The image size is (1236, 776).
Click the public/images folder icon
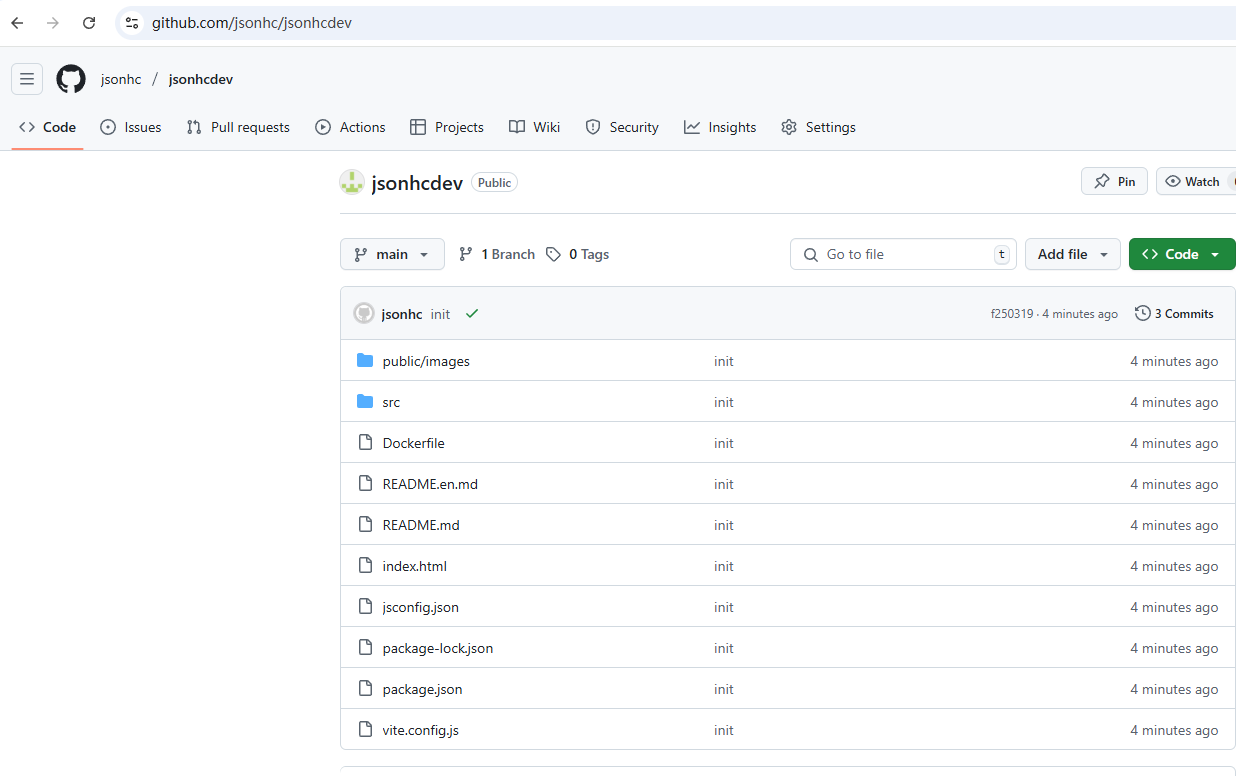click(365, 361)
